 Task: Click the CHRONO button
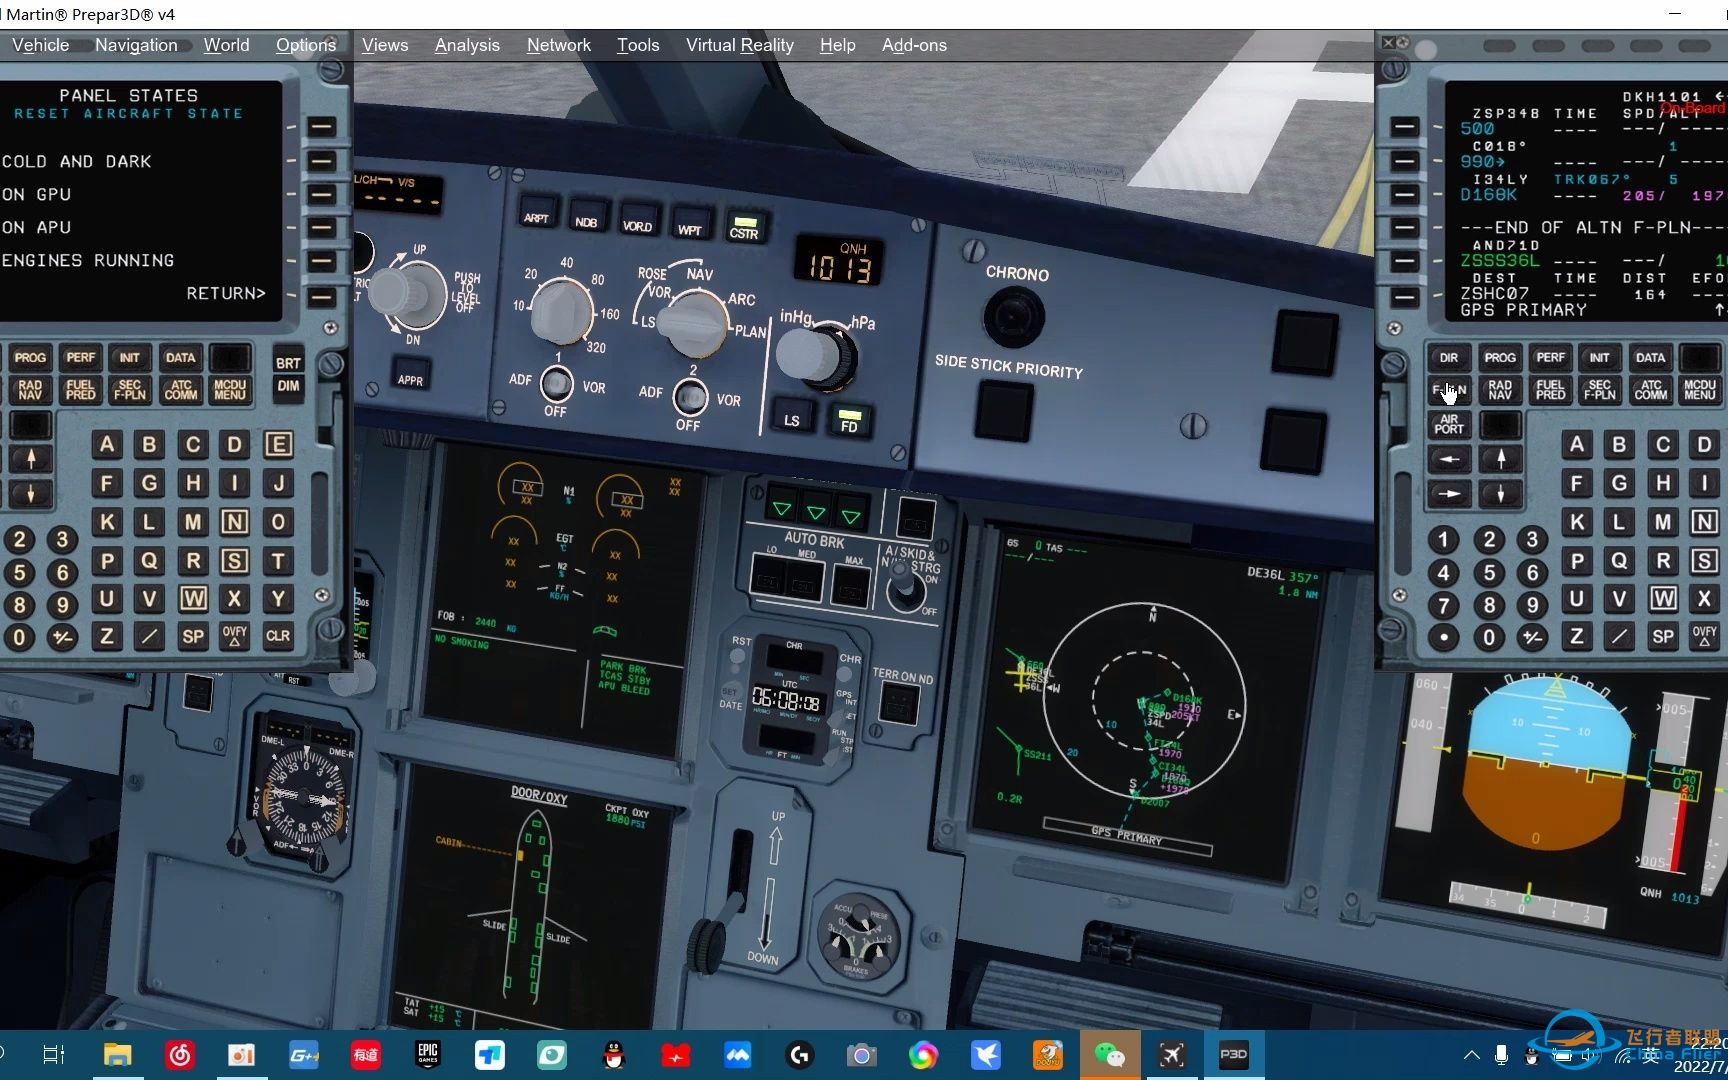pos(1014,316)
